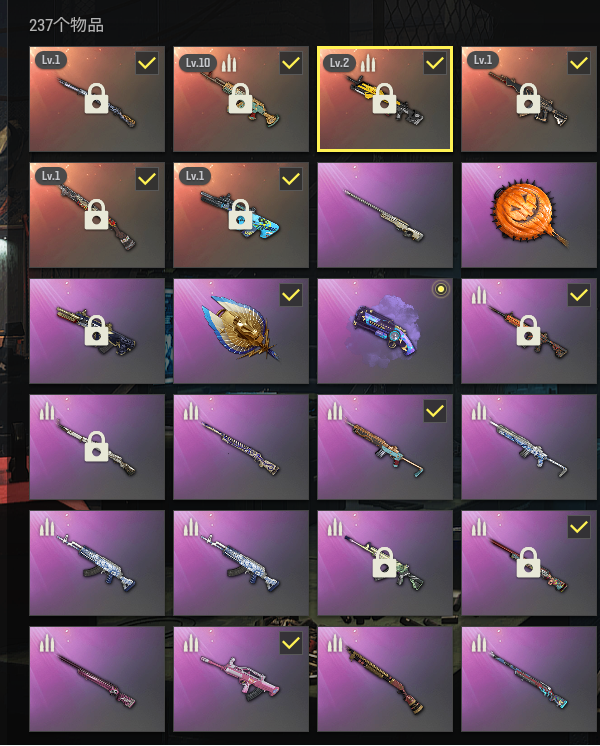Toggle checkmark on the pink rifle tile
600x746 pixels.
coord(291,643)
